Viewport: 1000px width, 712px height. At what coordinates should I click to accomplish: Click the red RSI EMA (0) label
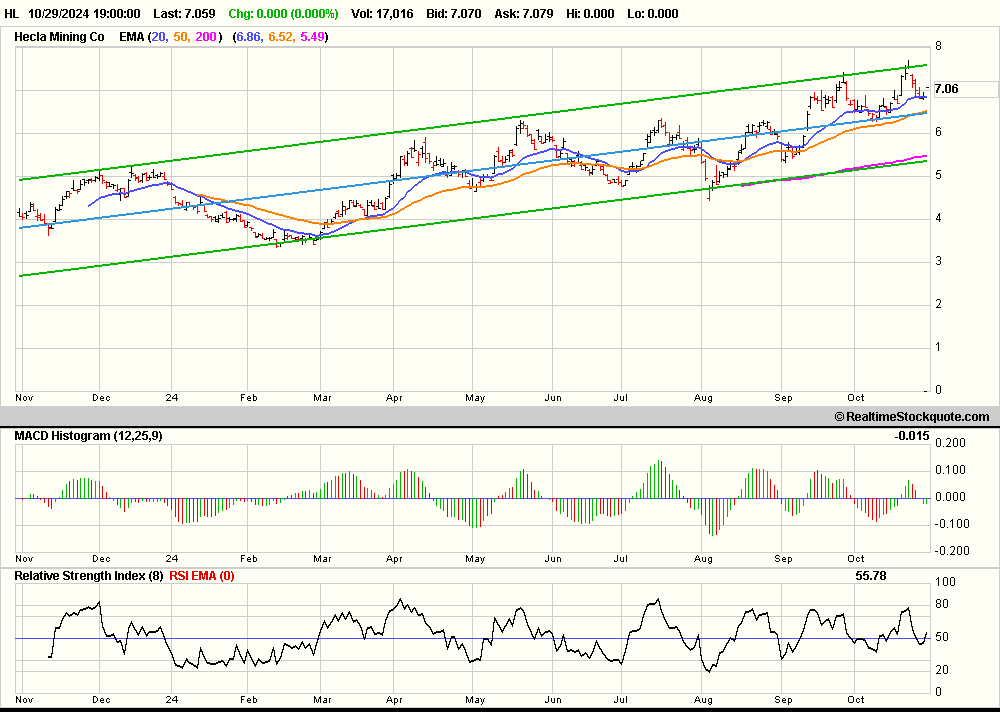coord(202,576)
